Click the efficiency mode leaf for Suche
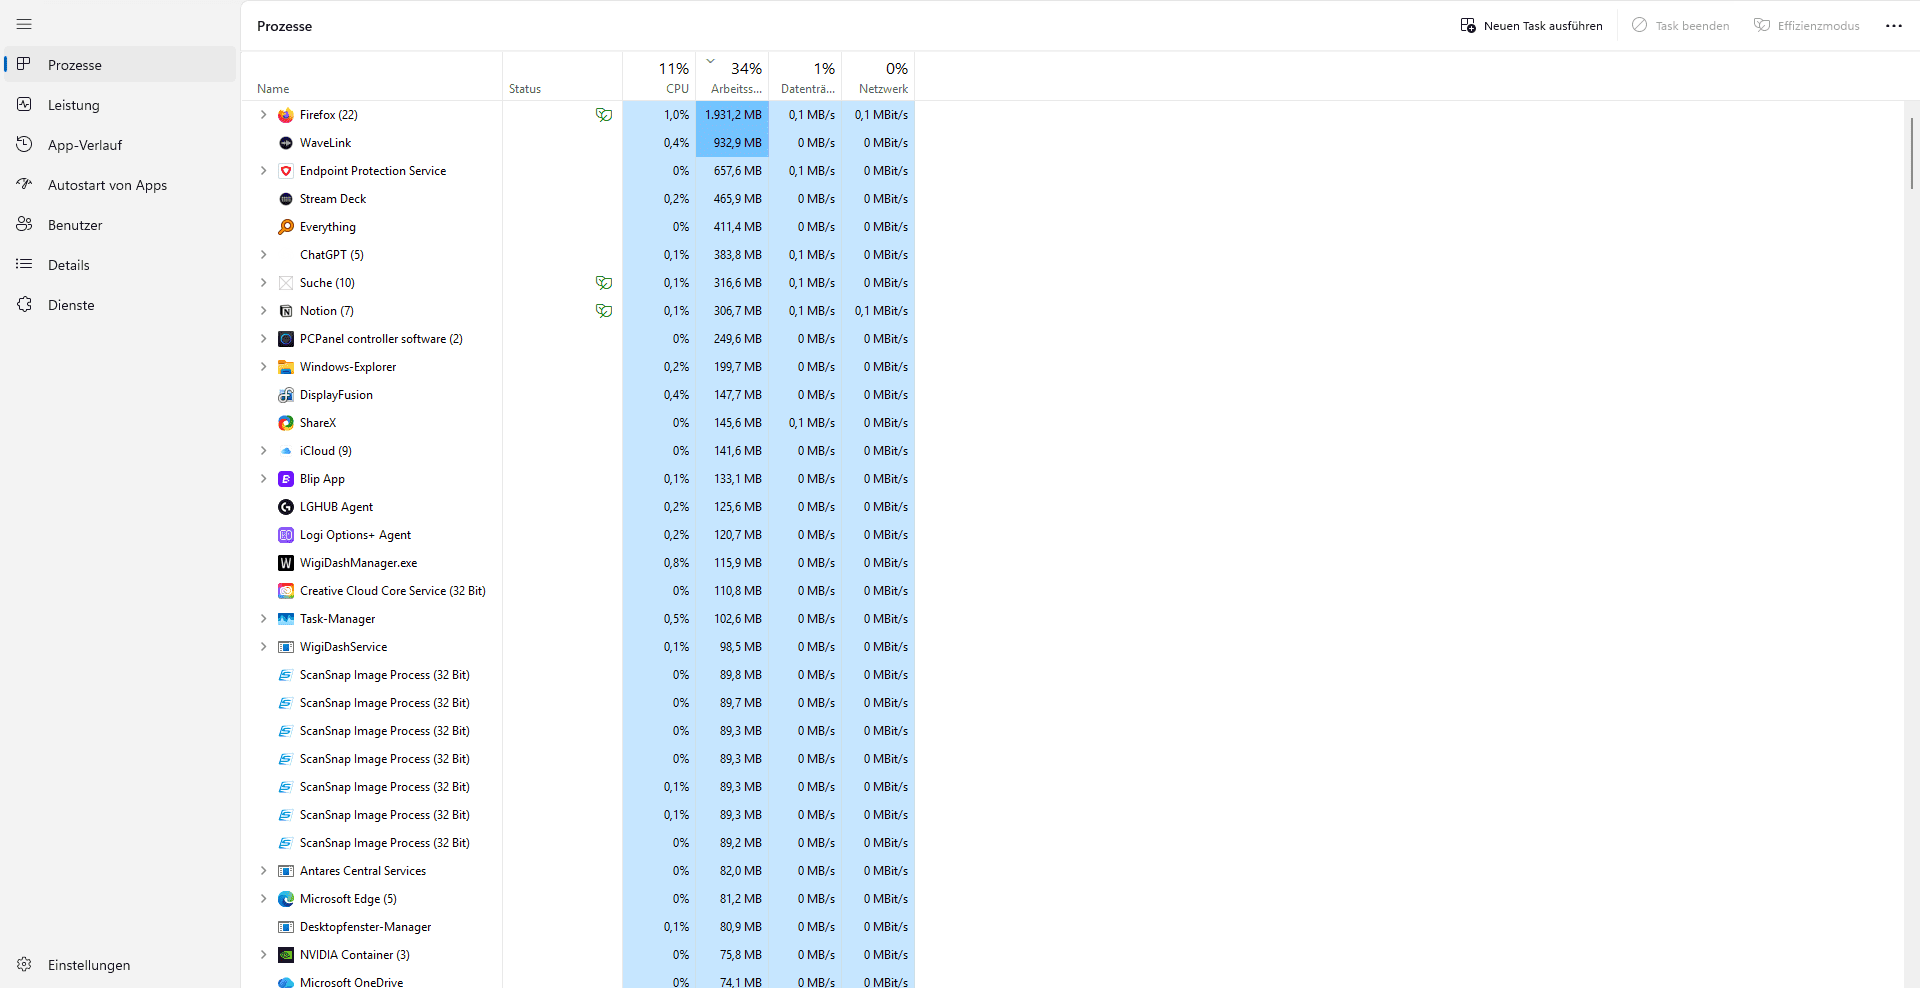The height and width of the screenshot is (988, 1920). [604, 283]
